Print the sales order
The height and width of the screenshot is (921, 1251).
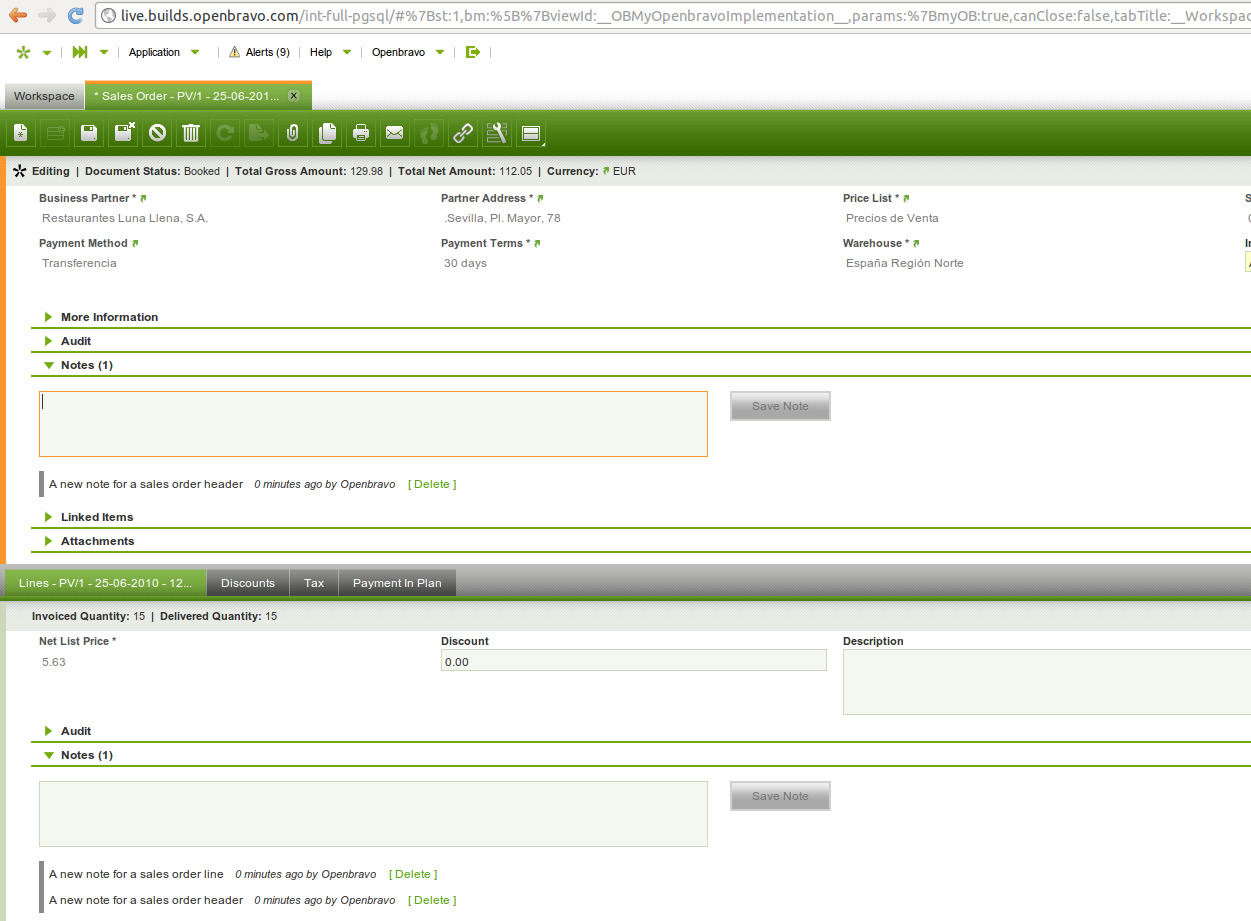point(361,132)
